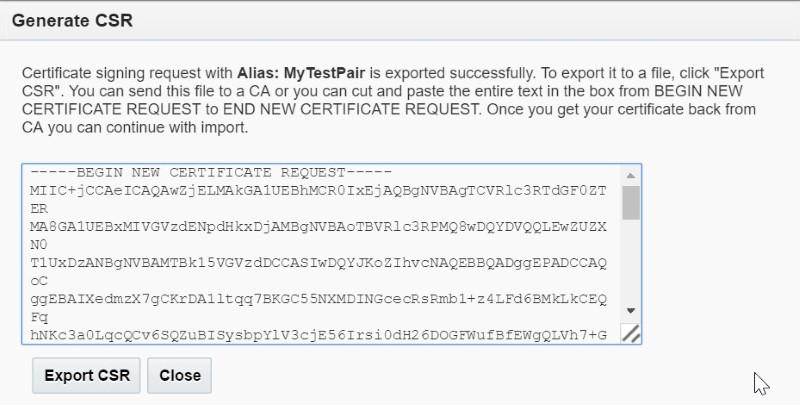Click the wrapped 'Fq' line in CSR
This screenshot has height=405, width=800.
[x=39, y=317]
